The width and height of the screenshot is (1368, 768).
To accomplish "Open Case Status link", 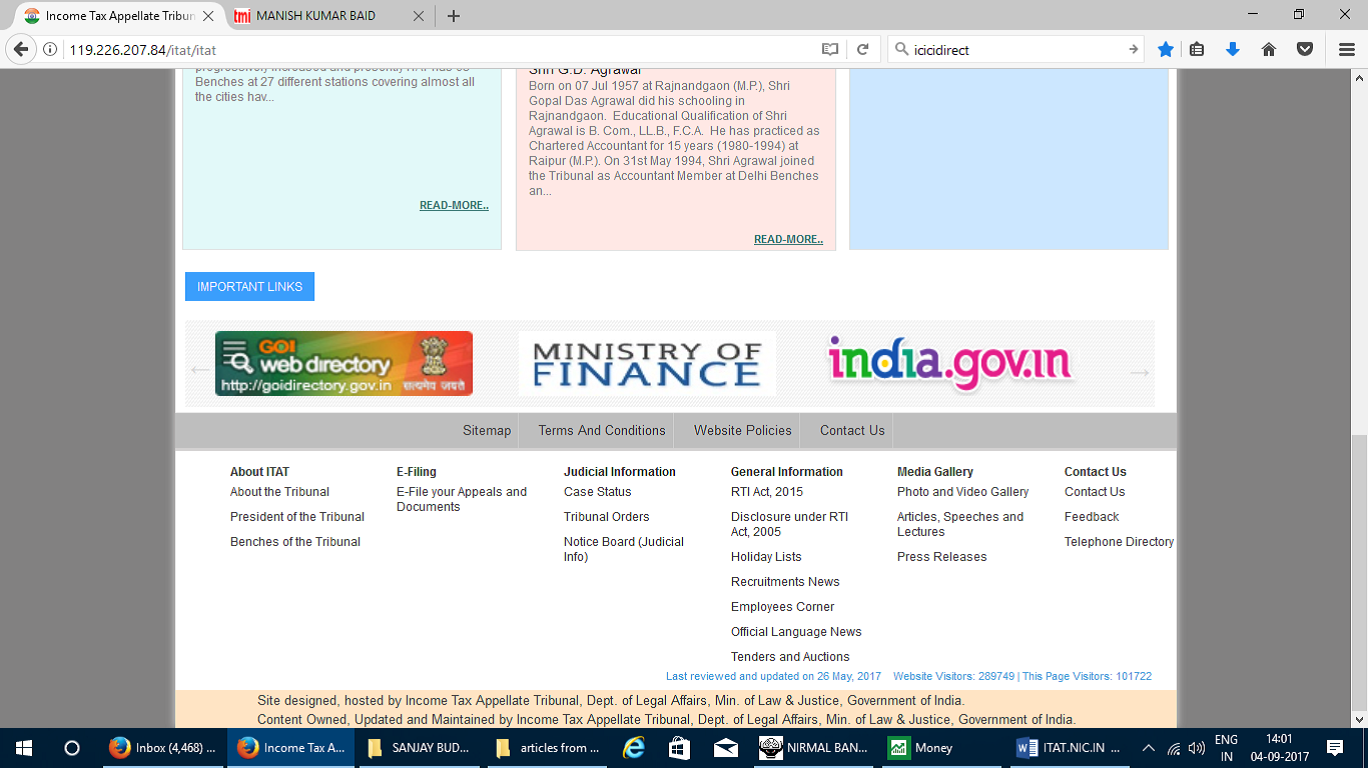I will click(597, 492).
